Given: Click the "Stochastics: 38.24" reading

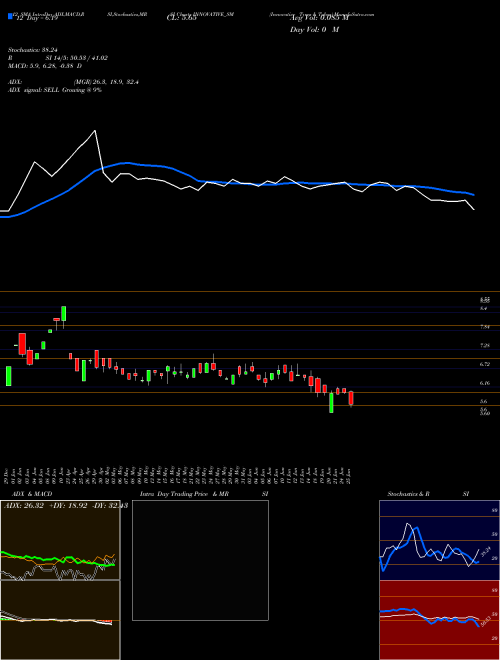Looking at the screenshot, I should pos(32,49).
